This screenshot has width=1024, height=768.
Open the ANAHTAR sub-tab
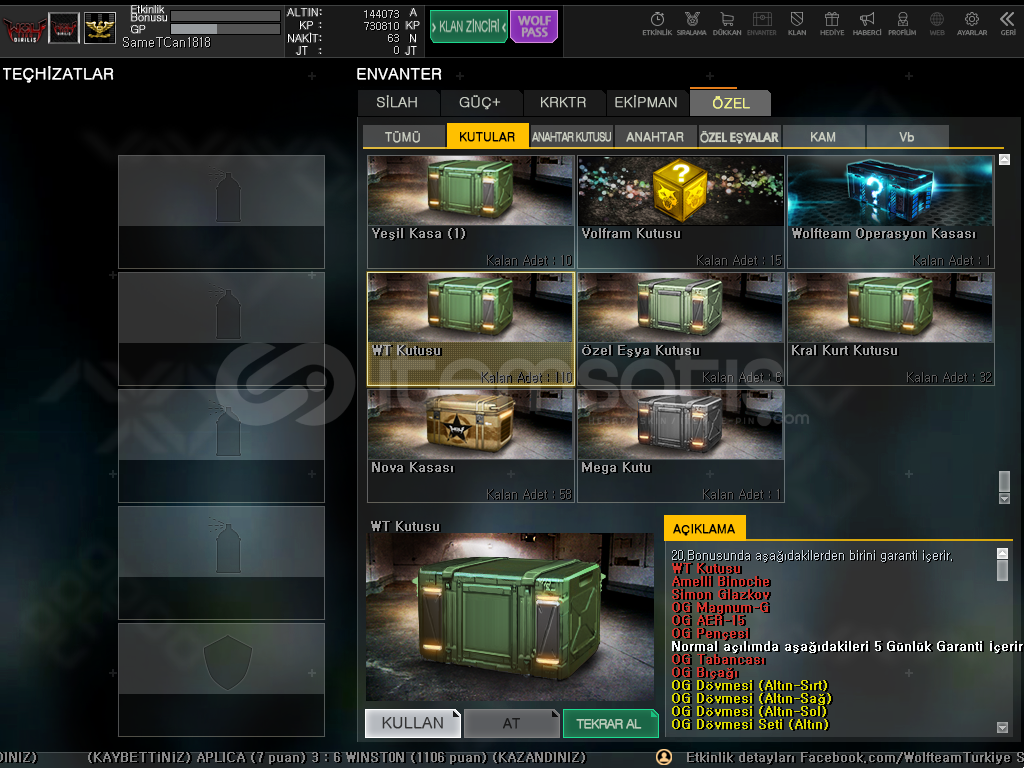655,136
